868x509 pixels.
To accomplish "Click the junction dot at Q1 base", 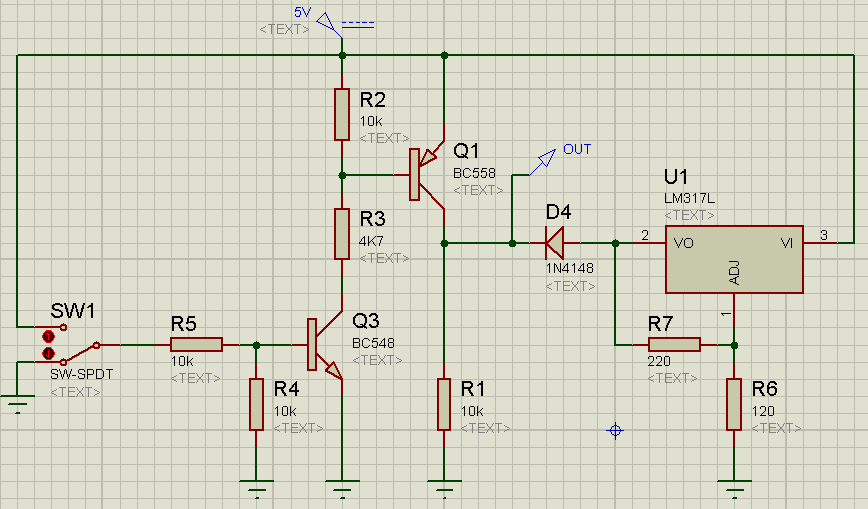I will point(342,175).
